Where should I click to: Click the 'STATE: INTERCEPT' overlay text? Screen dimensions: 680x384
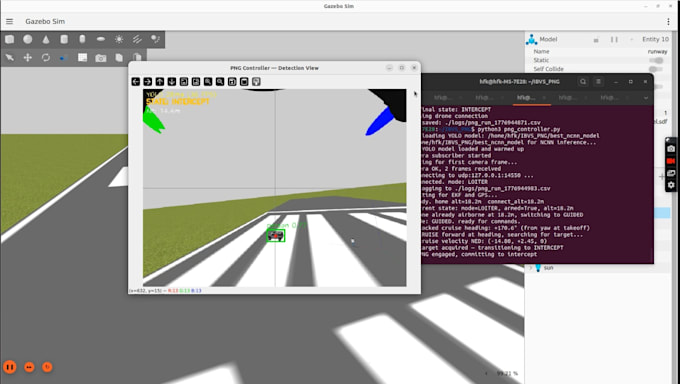pos(178,102)
